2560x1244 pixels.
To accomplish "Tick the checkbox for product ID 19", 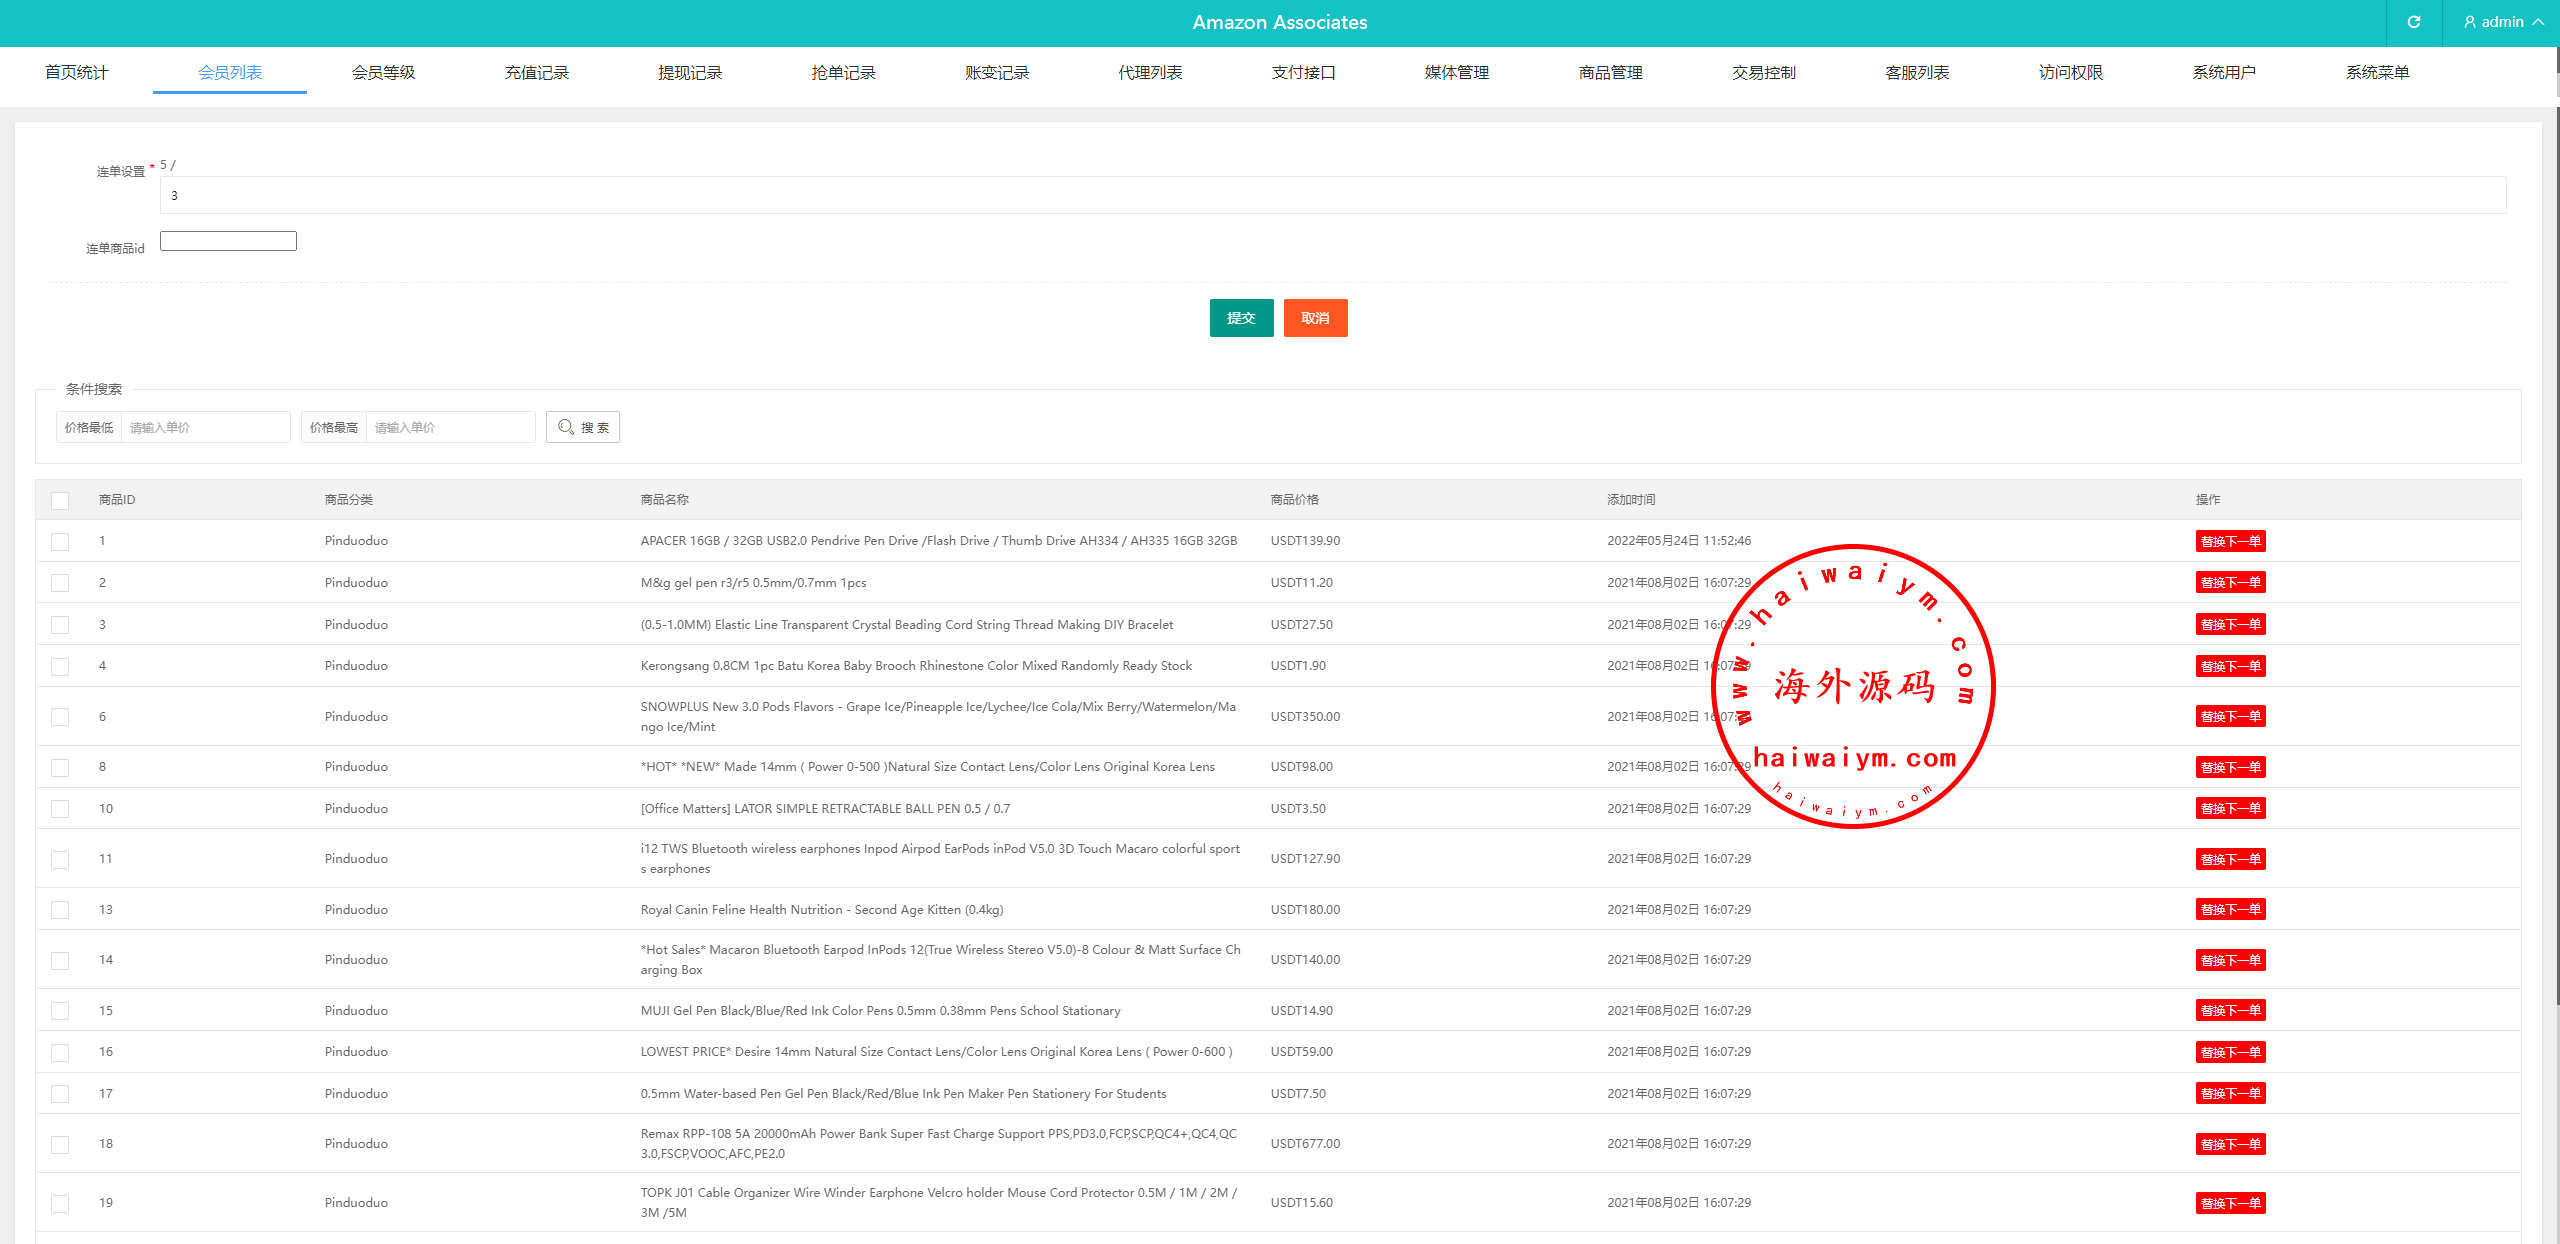I will (x=61, y=1203).
